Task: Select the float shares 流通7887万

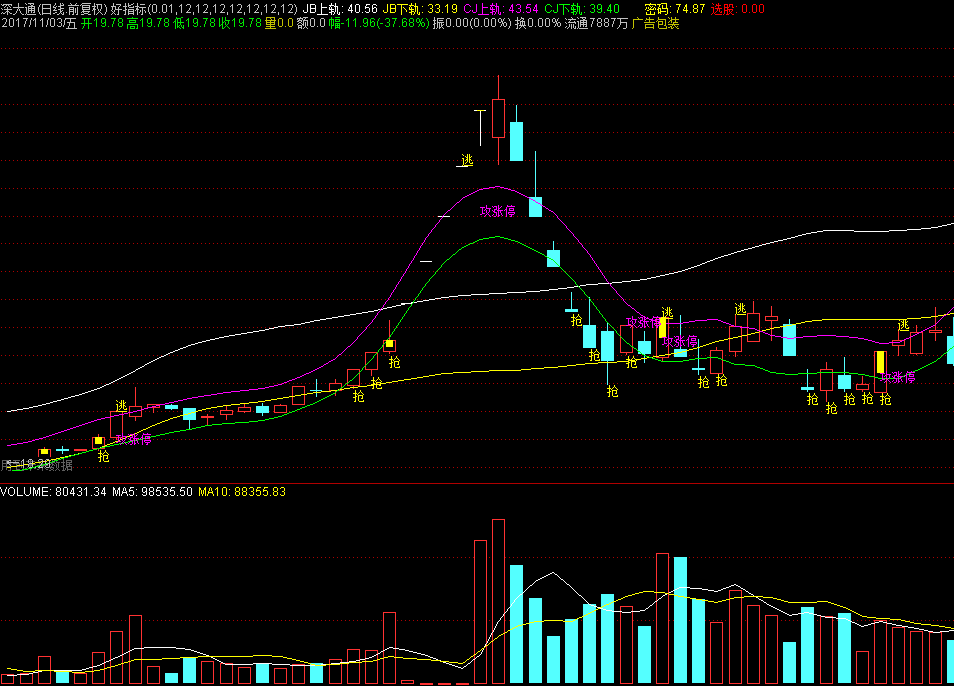Action: (x=596, y=24)
